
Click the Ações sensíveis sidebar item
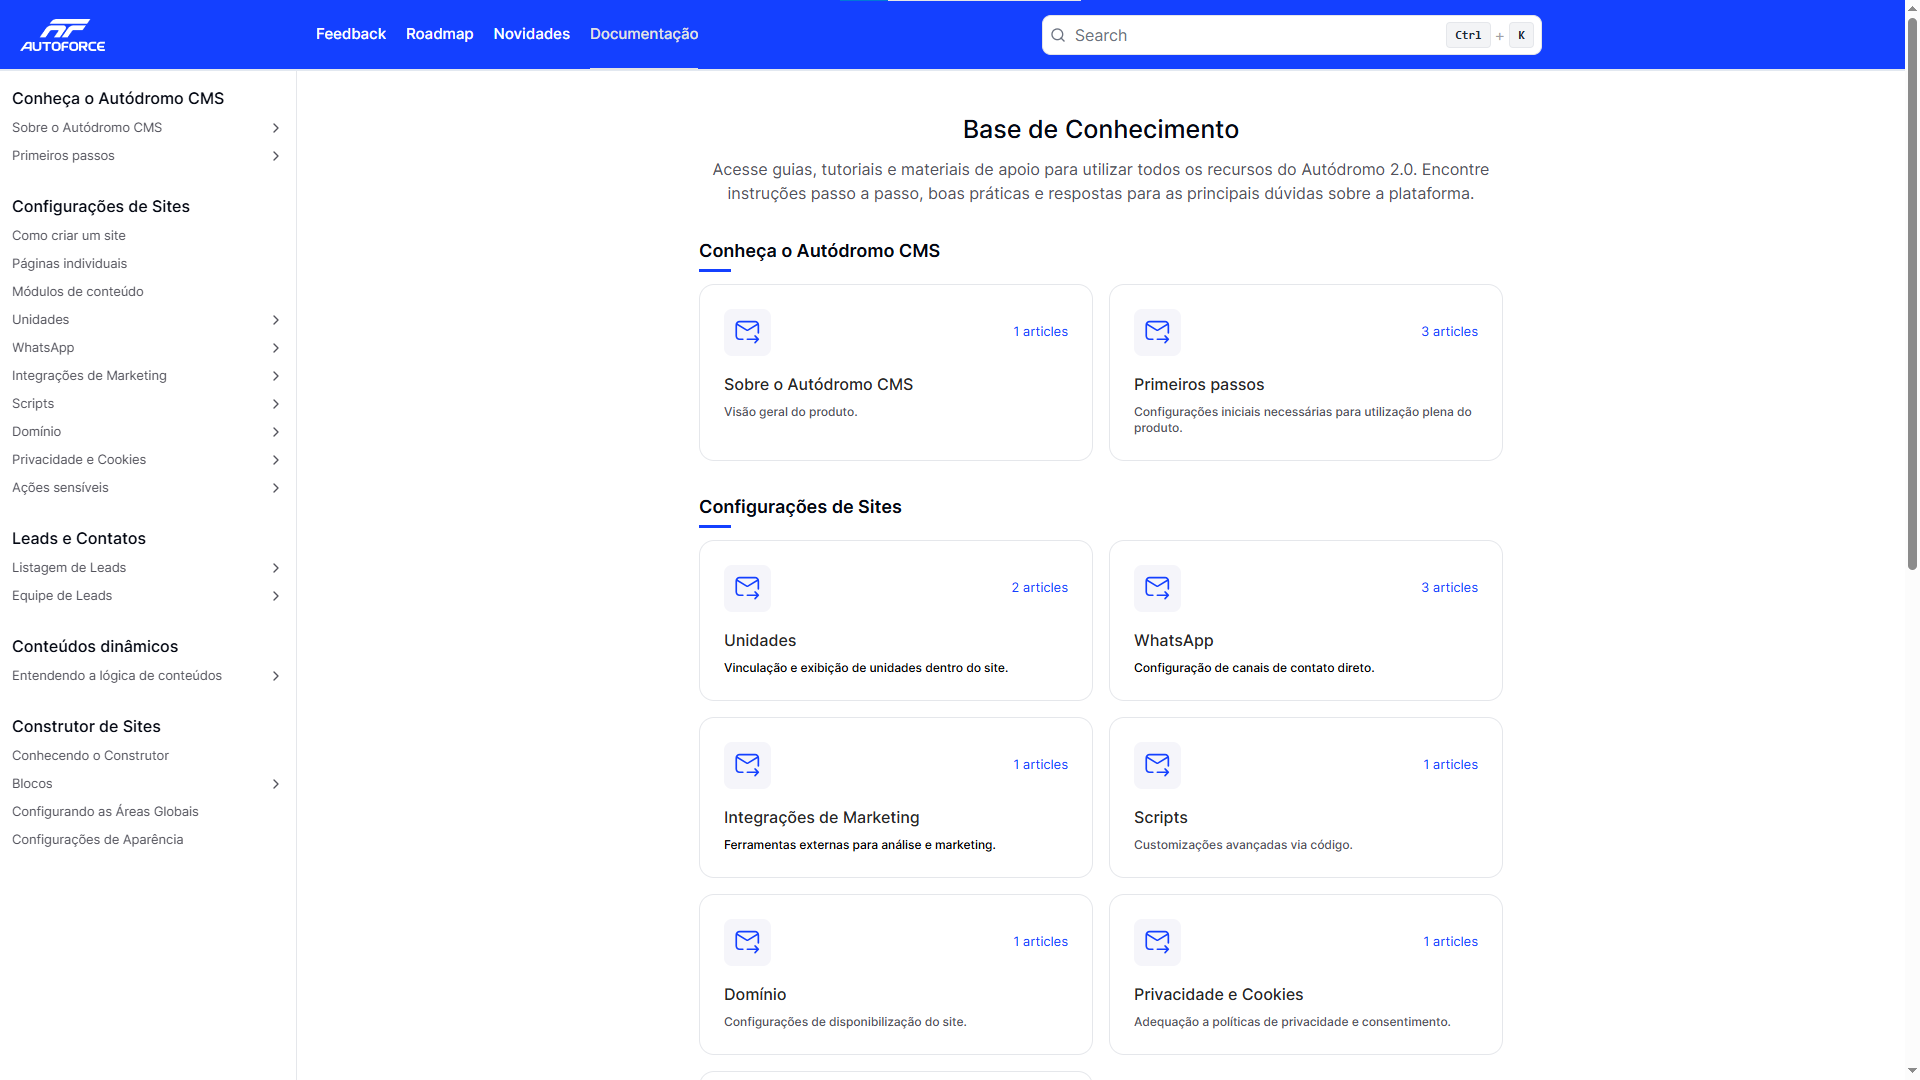60,488
